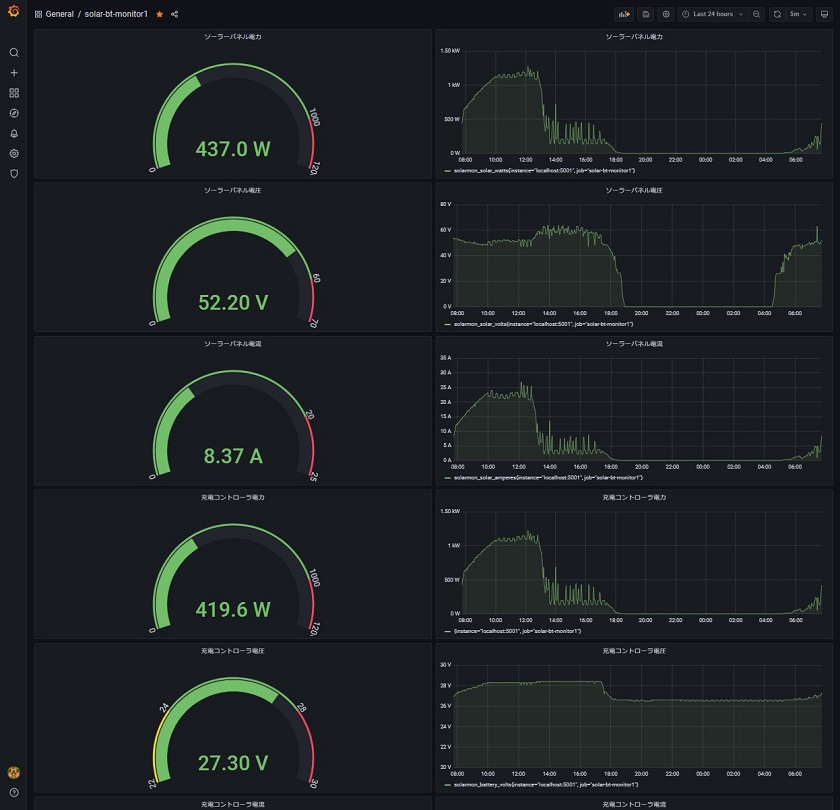Screen dimensions: 840x810
Task: Refresh the dashboard now
Action: (x=777, y=14)
